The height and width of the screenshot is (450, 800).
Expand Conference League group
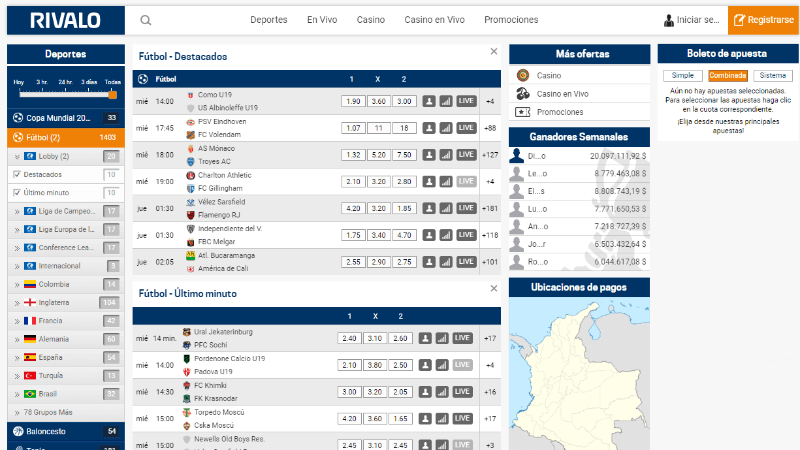pos(17,248)
